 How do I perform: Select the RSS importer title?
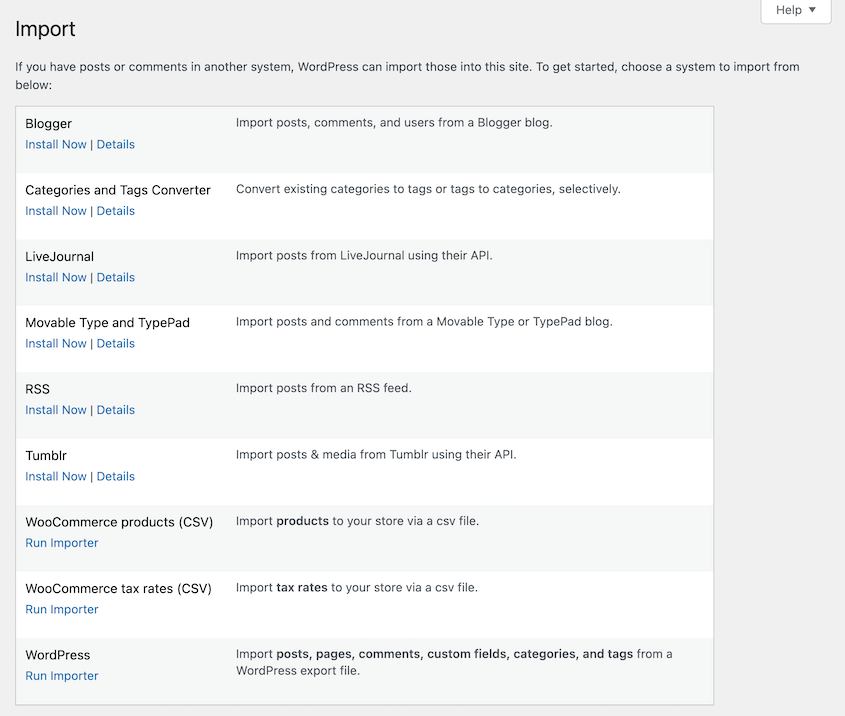[x=38, y=389]
